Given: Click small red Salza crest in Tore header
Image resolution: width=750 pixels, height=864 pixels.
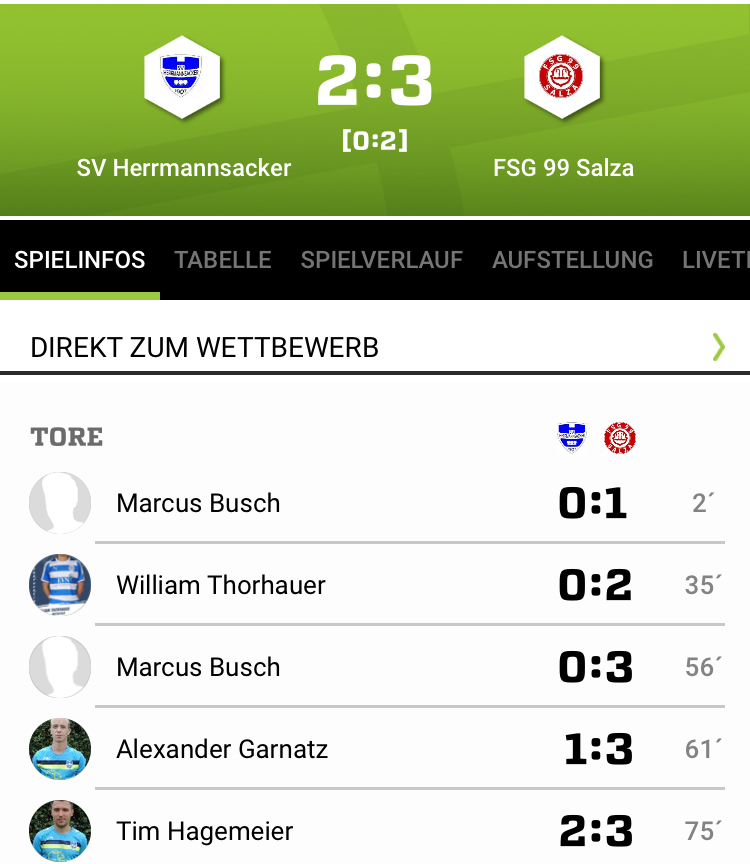Looking at the screenshot, I should click(x=620, y=438).
